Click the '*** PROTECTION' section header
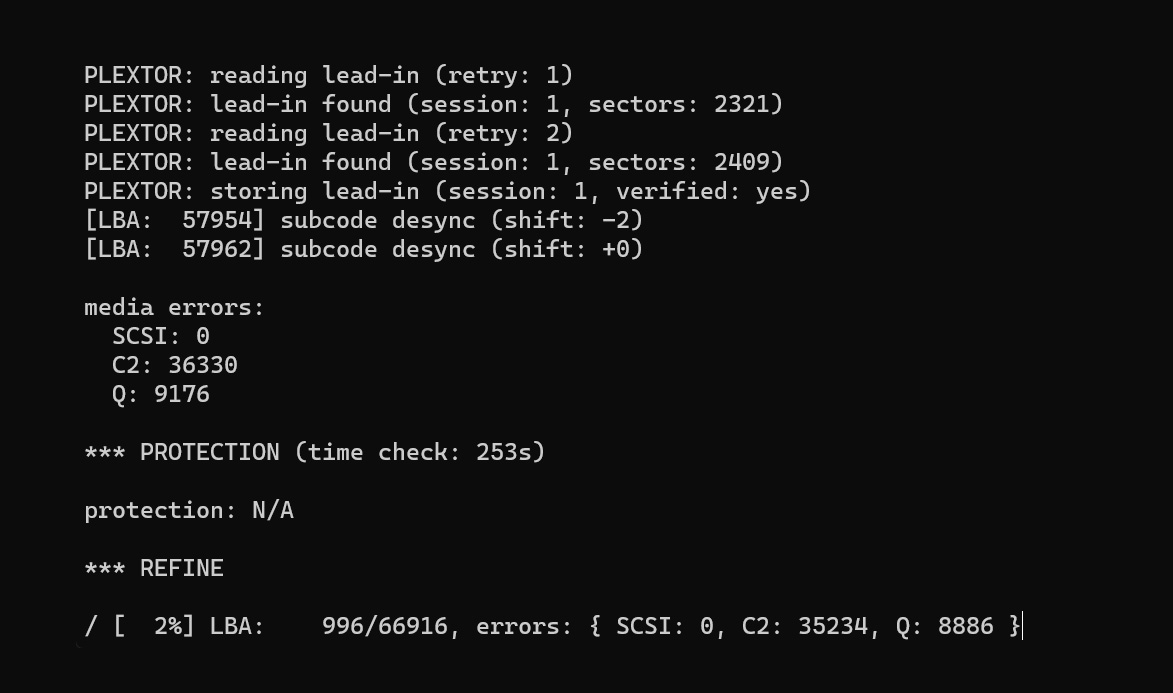Screen dimensions: 1173x693 pos(182,452)
